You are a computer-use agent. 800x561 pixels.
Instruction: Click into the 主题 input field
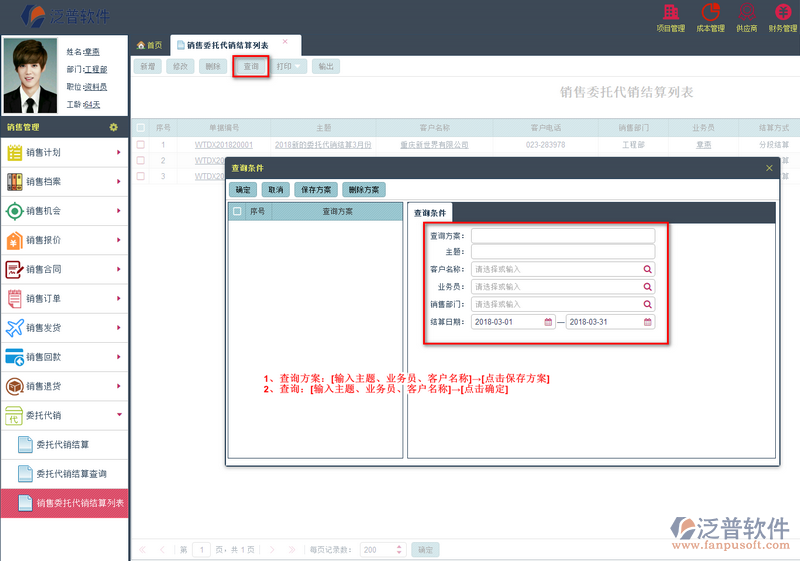click(x=562, y=252)
